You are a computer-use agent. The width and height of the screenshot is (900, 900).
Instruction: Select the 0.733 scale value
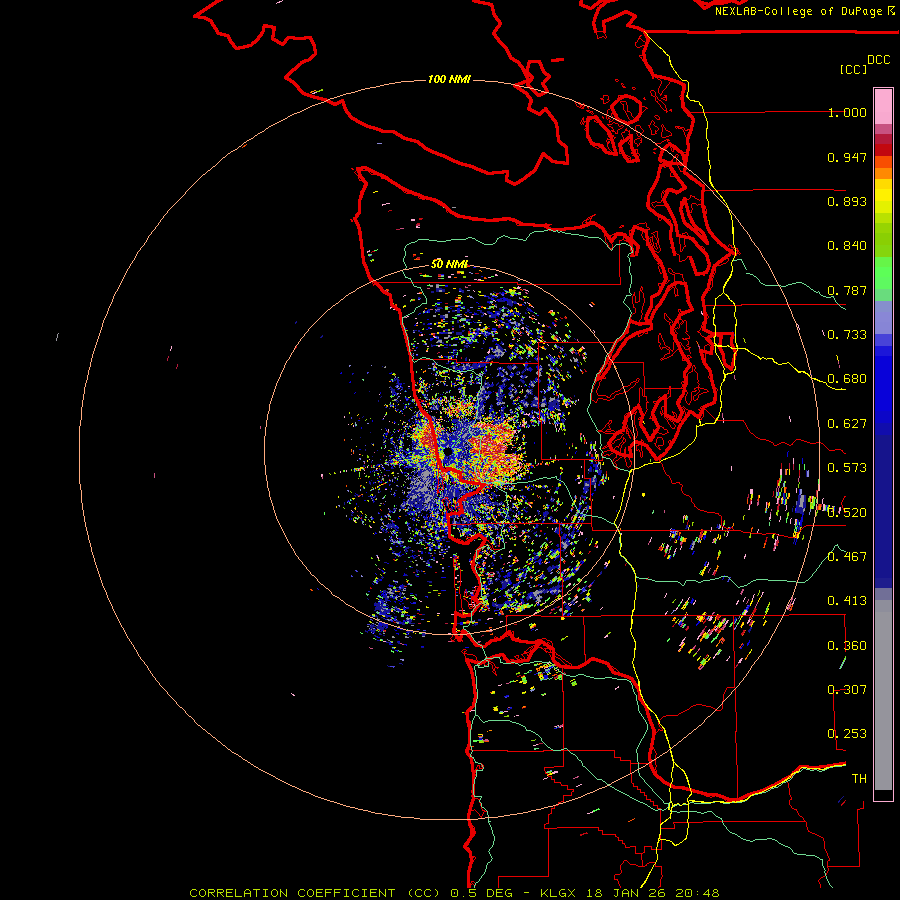(847, 335)
